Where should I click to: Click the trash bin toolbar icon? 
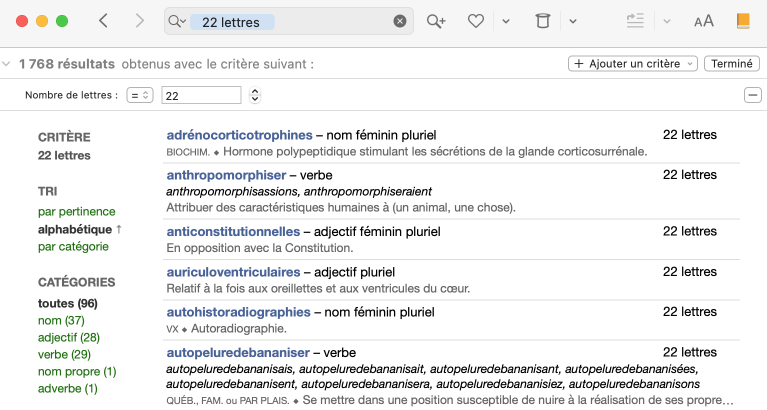coord(542,21)
